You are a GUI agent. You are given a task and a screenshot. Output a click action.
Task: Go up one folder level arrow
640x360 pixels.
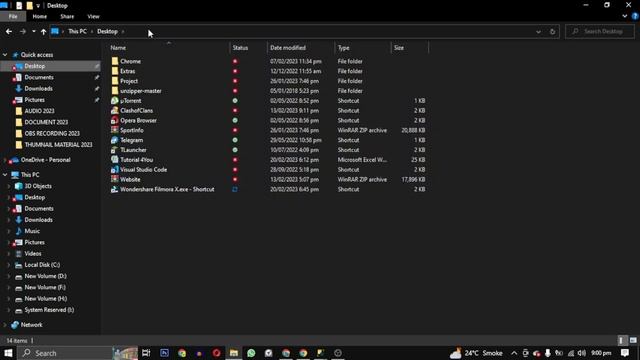(43, 31)
